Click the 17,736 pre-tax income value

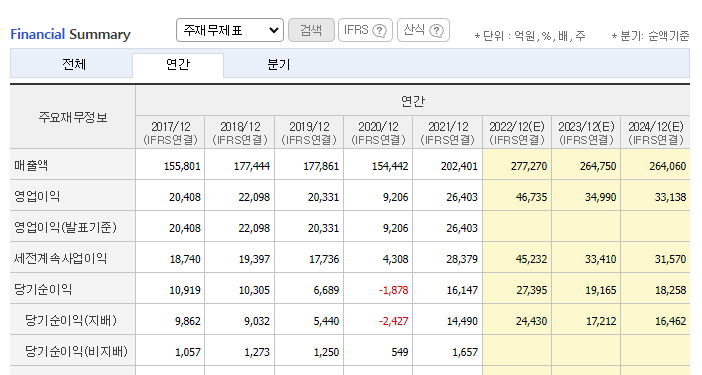324,259
